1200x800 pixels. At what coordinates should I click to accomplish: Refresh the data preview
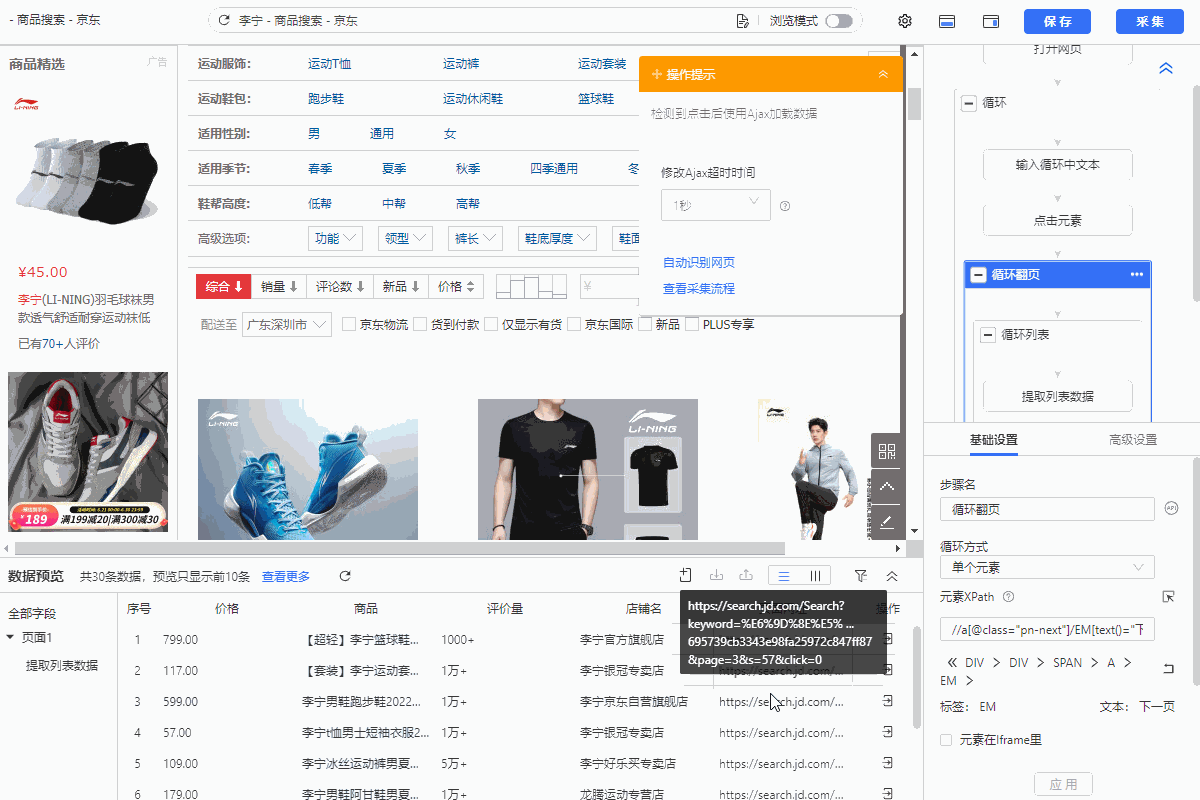click(345, 576)
